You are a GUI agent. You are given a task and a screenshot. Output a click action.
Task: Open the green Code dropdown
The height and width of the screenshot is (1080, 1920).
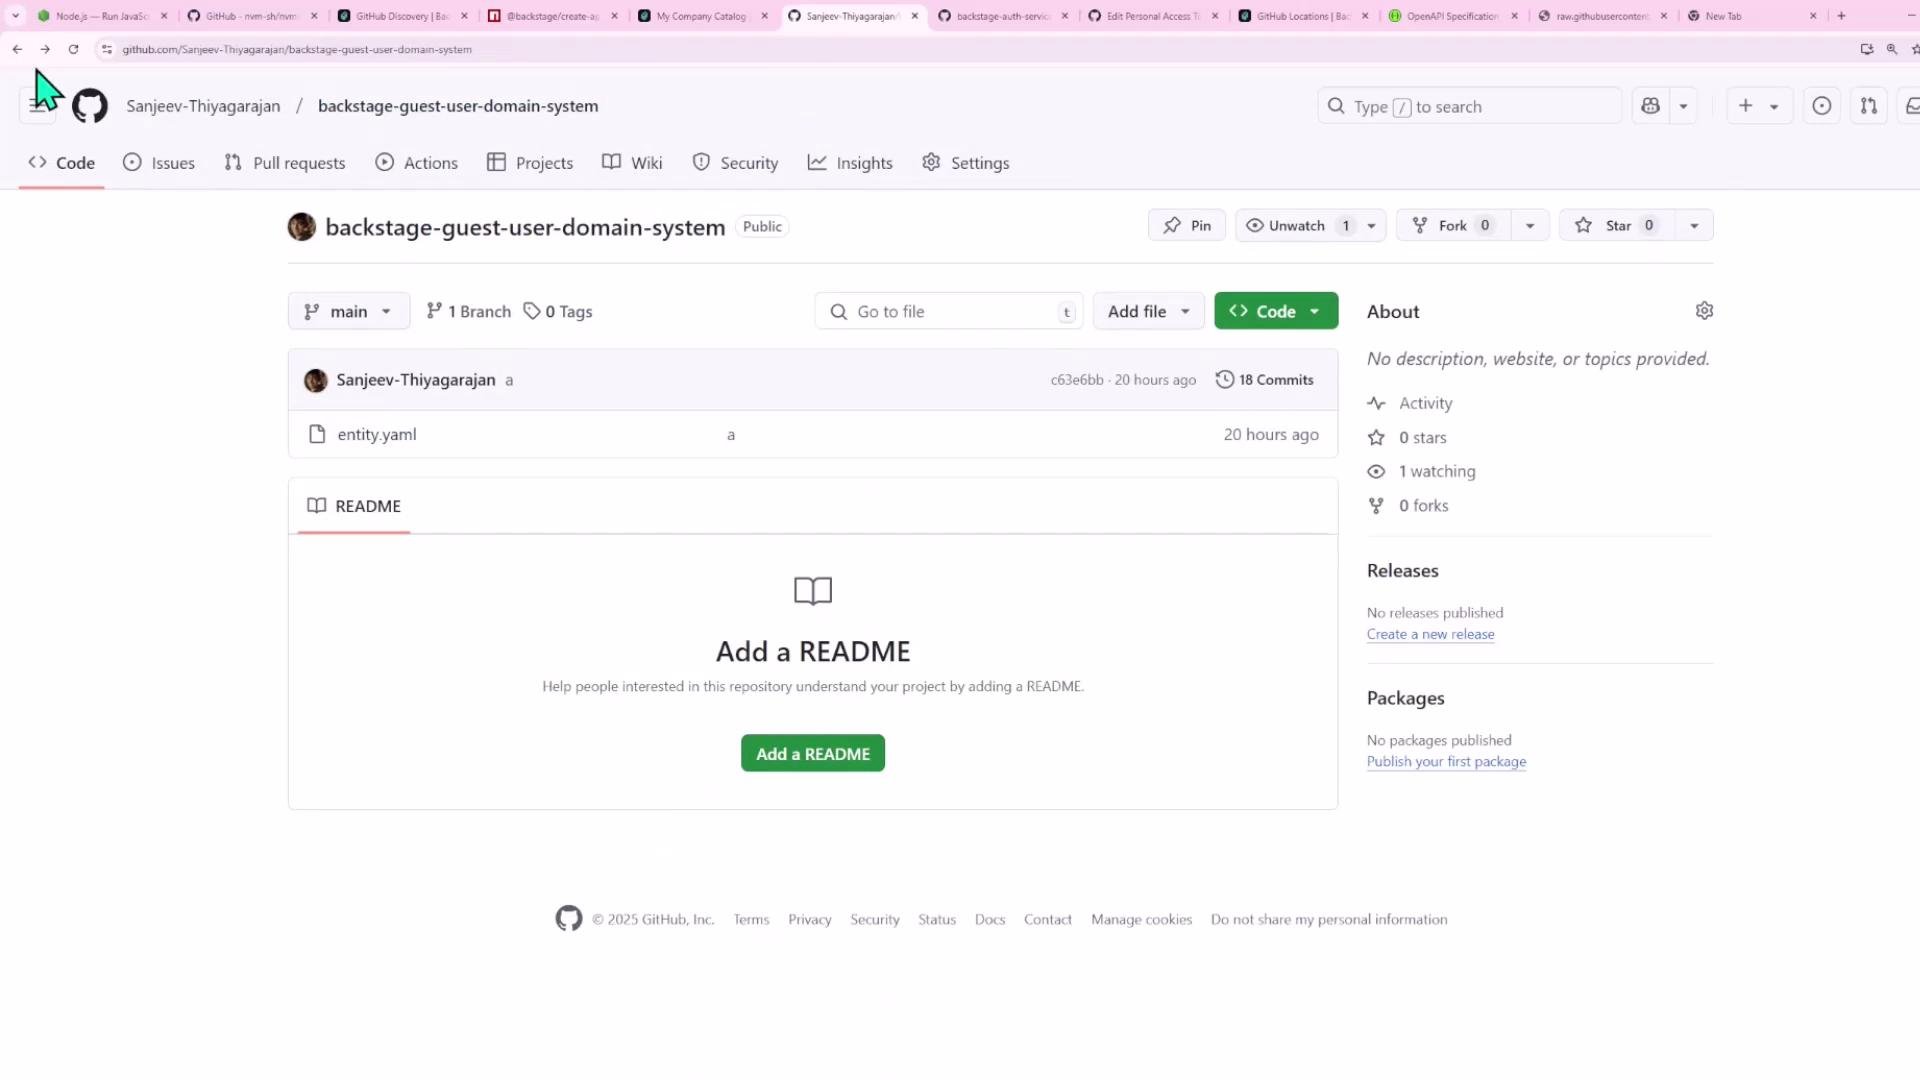pos(1276,311)
